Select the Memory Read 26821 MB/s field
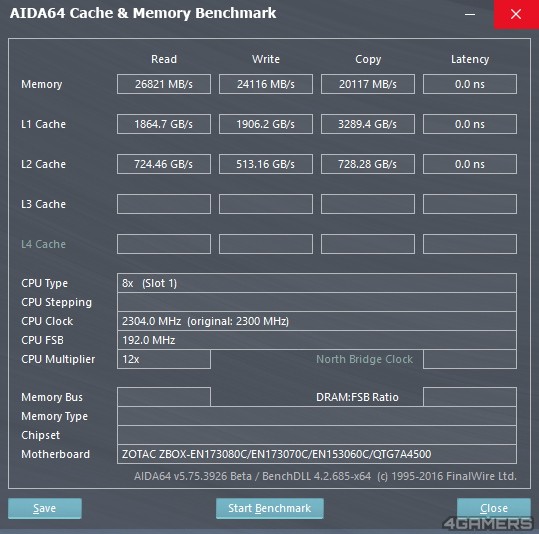Viewport: 539px width, 534px height. click(x=164, y=84)
